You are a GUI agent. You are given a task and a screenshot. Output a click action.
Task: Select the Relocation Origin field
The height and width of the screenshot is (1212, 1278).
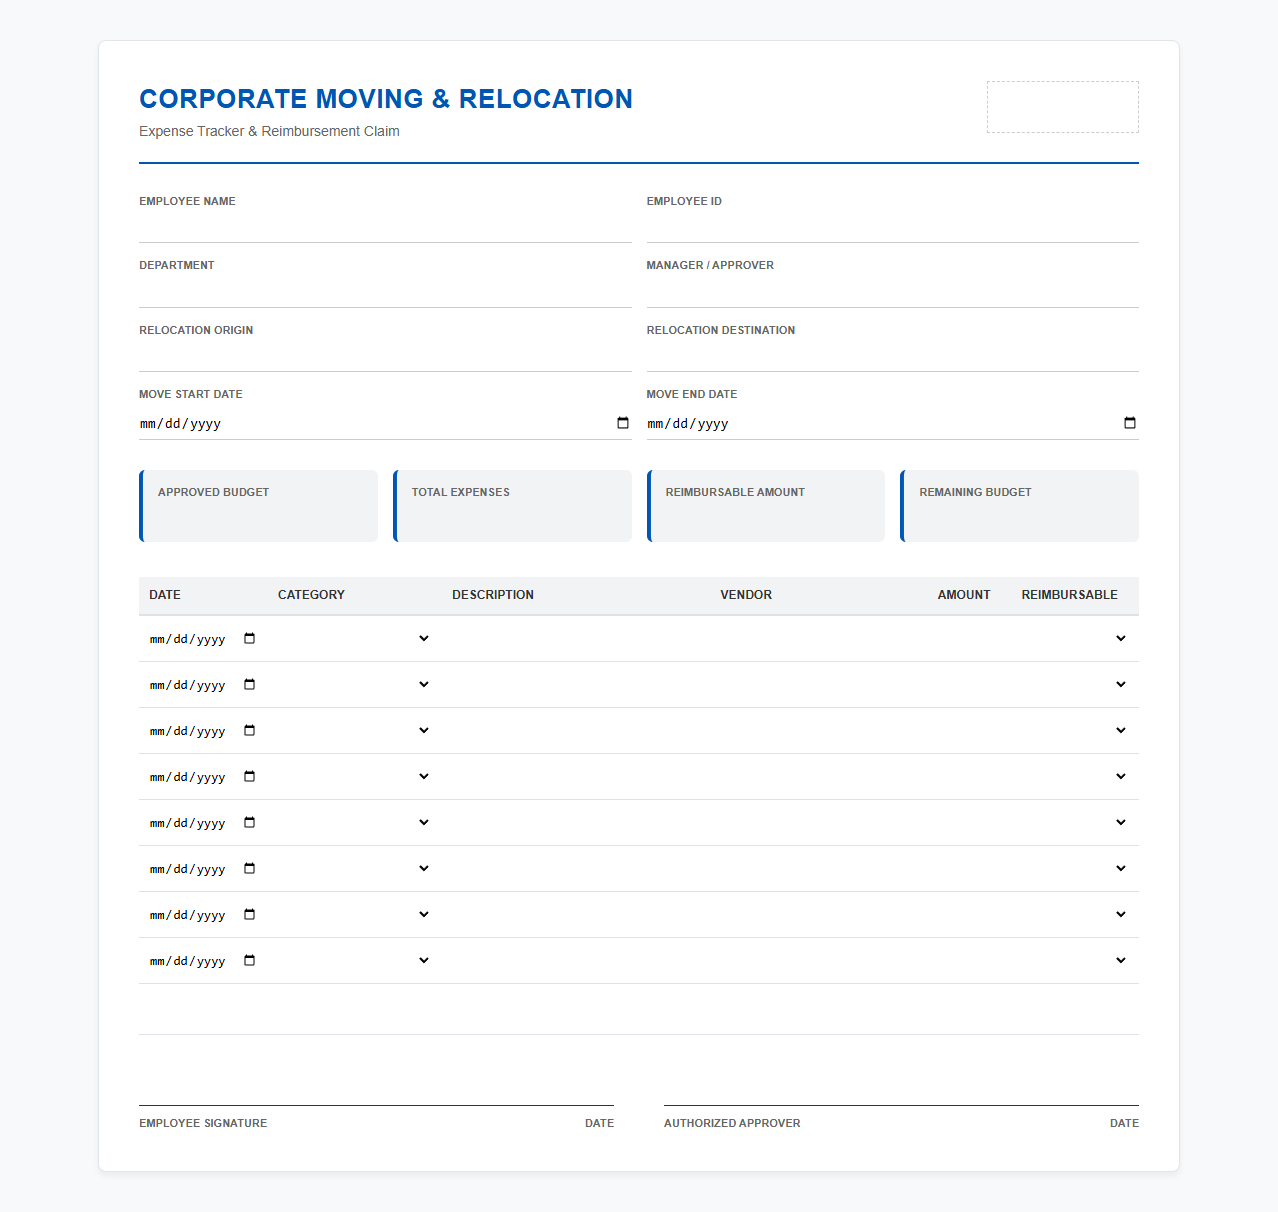pos(385,357)
